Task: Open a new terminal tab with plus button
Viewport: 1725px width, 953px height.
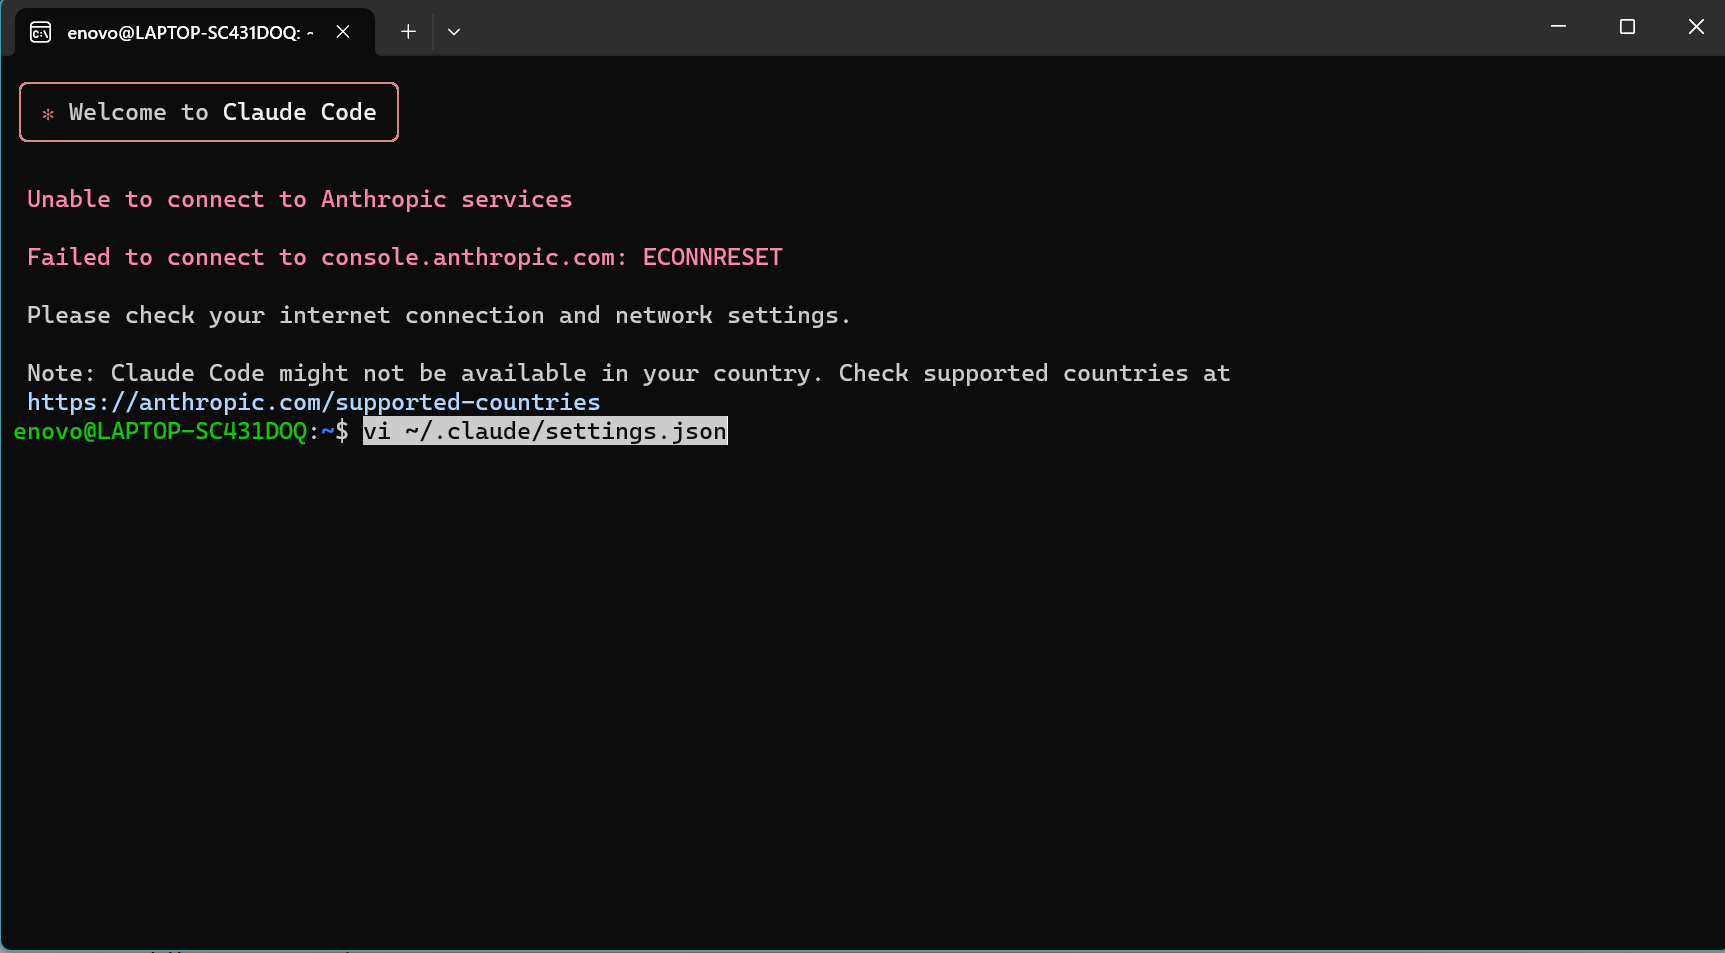Action: pos(408,31)
